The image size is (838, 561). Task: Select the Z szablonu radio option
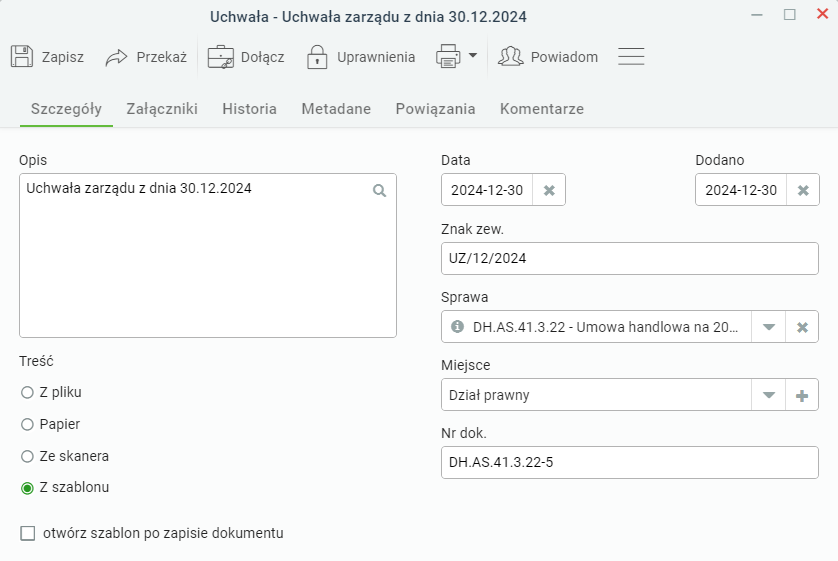[x=27, y=488]
